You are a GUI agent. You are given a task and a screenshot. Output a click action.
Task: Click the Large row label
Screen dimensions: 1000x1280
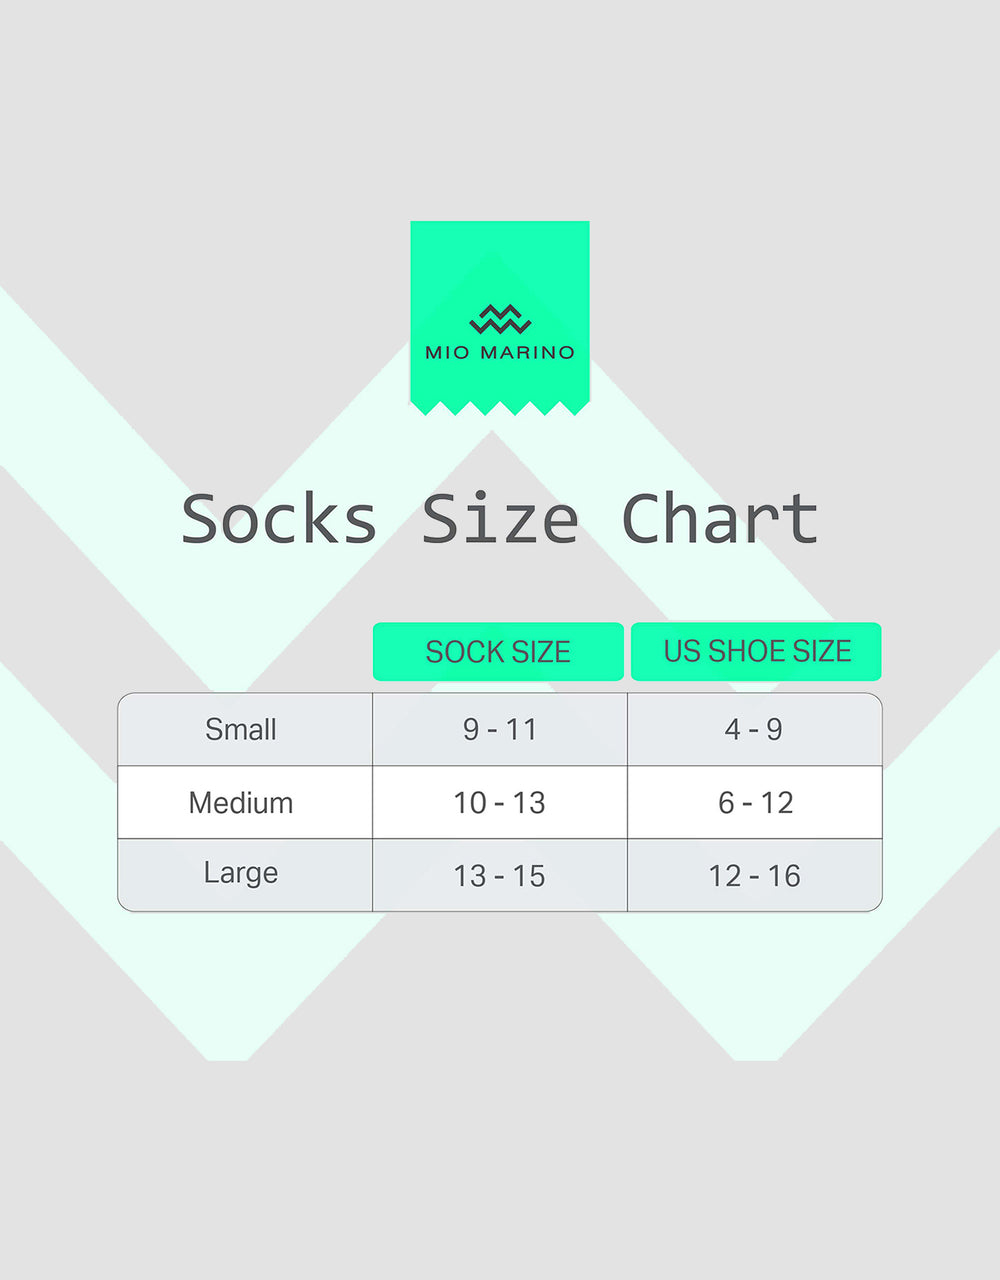(240, 874)
